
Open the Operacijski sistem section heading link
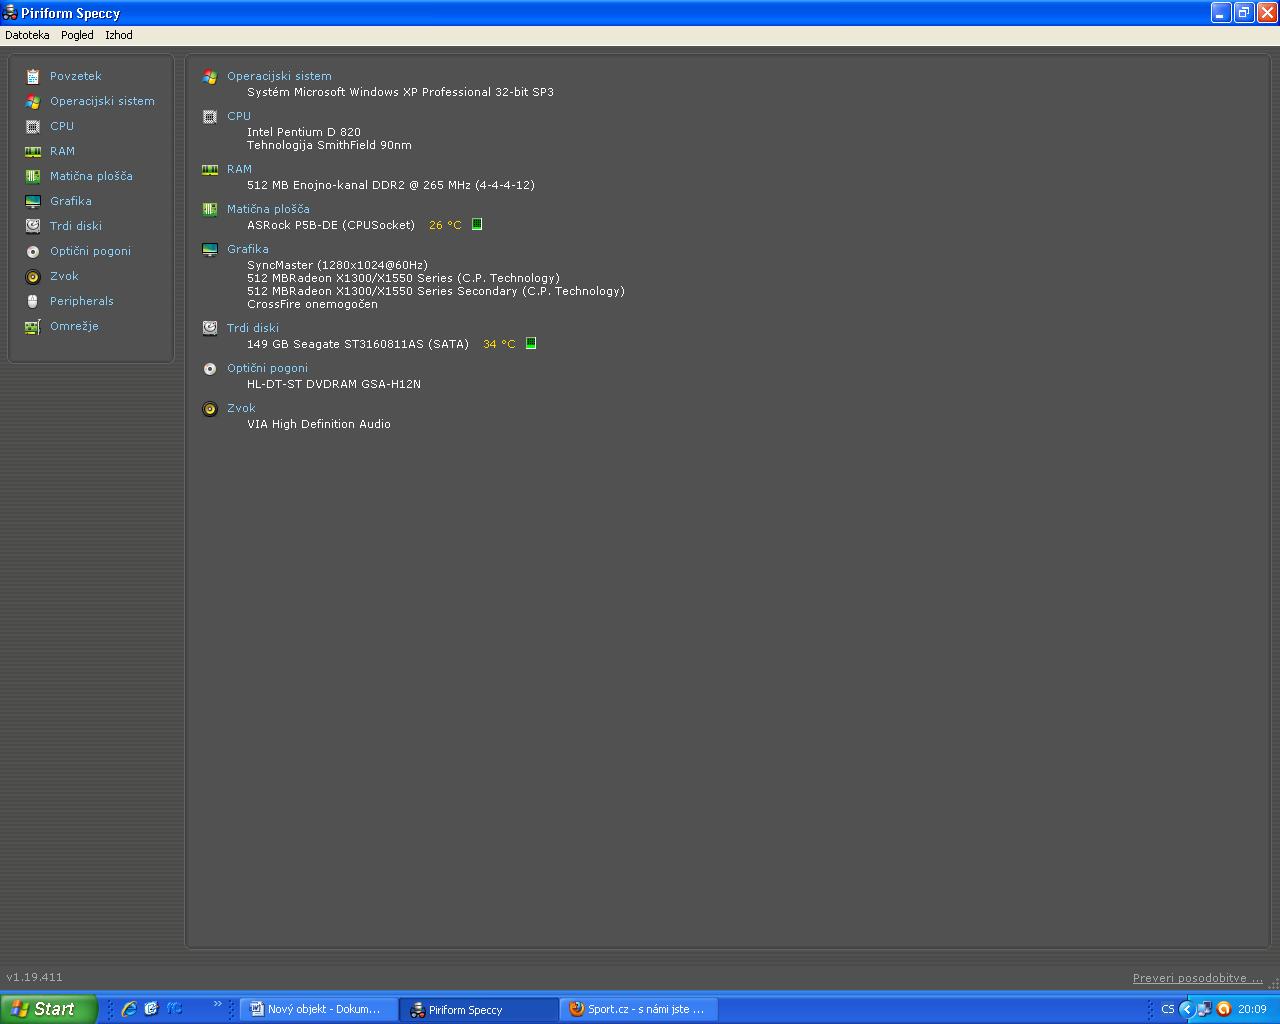[x=279, y=76]
